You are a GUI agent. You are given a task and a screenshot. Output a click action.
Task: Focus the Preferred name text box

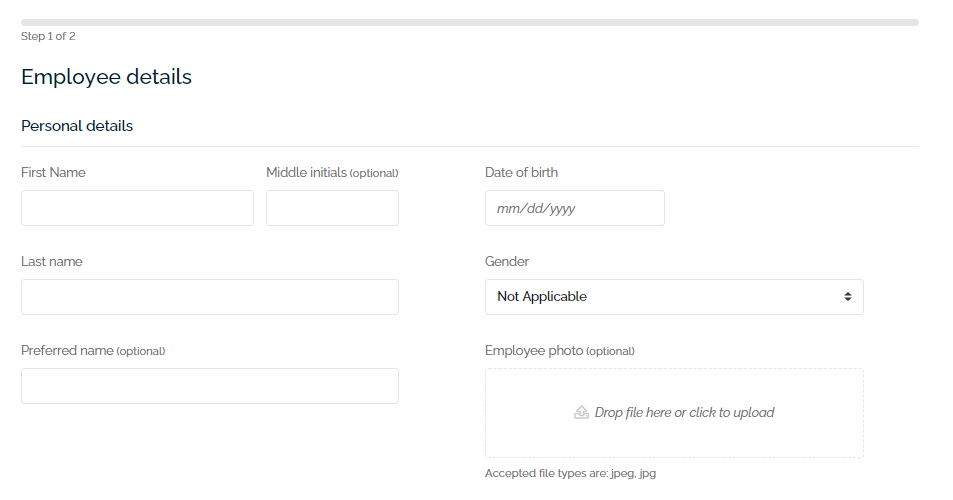(x=209, y=386)
